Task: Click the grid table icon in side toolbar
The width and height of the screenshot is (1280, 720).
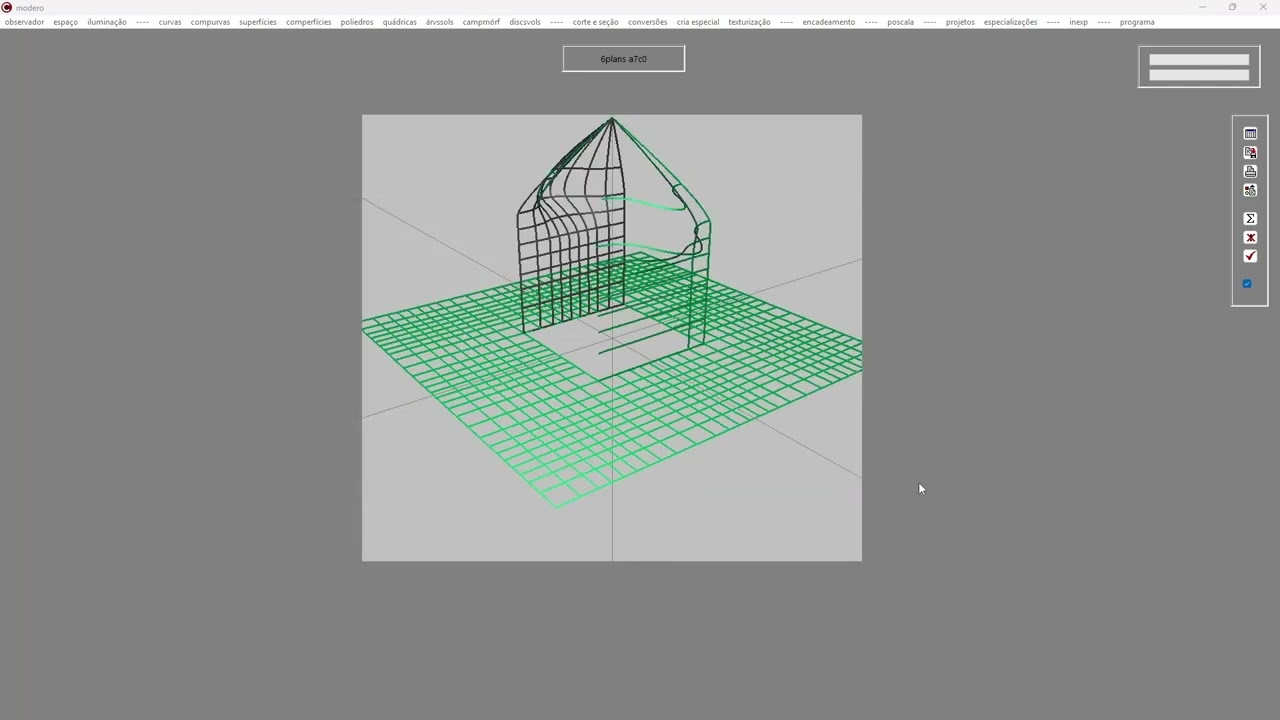Action: [1250, 133]
